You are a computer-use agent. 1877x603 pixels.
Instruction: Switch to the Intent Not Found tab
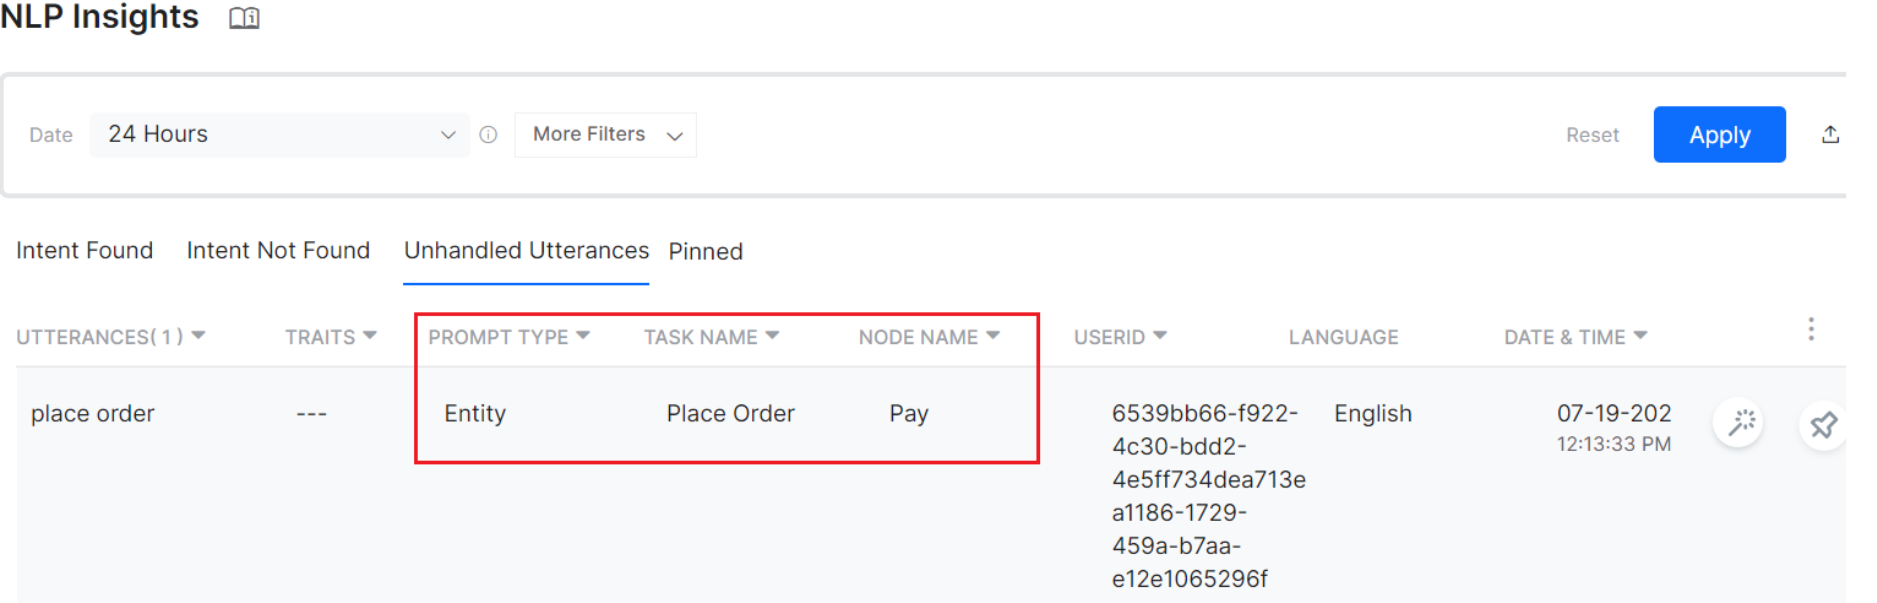click(278, 251)
